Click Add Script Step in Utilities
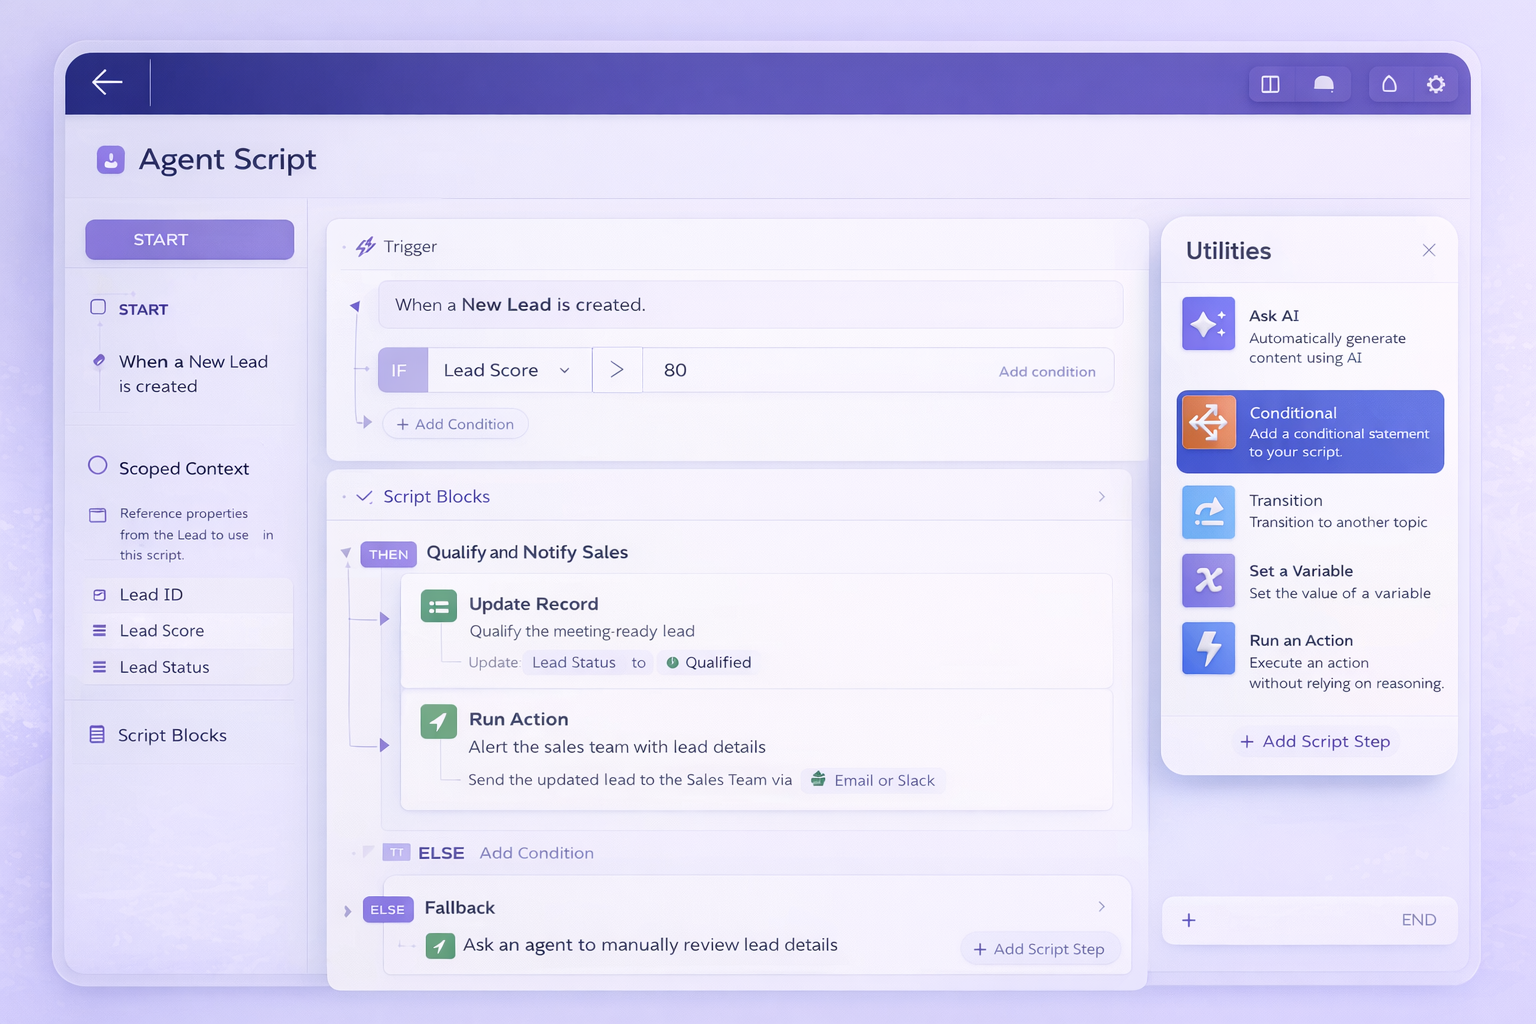This screenshot has height=1024, width=1536. (1315, 741)
